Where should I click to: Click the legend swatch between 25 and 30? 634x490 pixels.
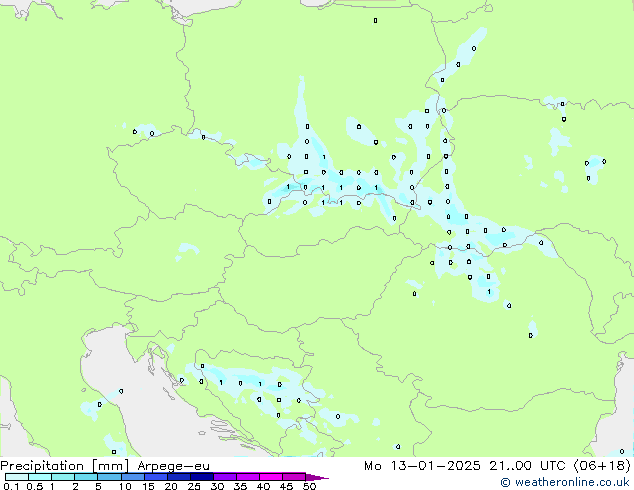[x=202, y=477]
